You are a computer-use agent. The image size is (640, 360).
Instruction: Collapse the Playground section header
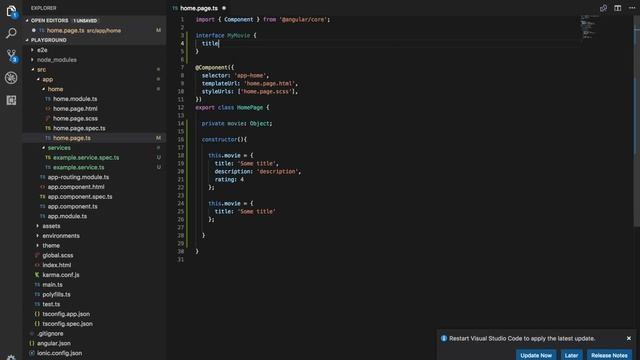pos(49,40)
